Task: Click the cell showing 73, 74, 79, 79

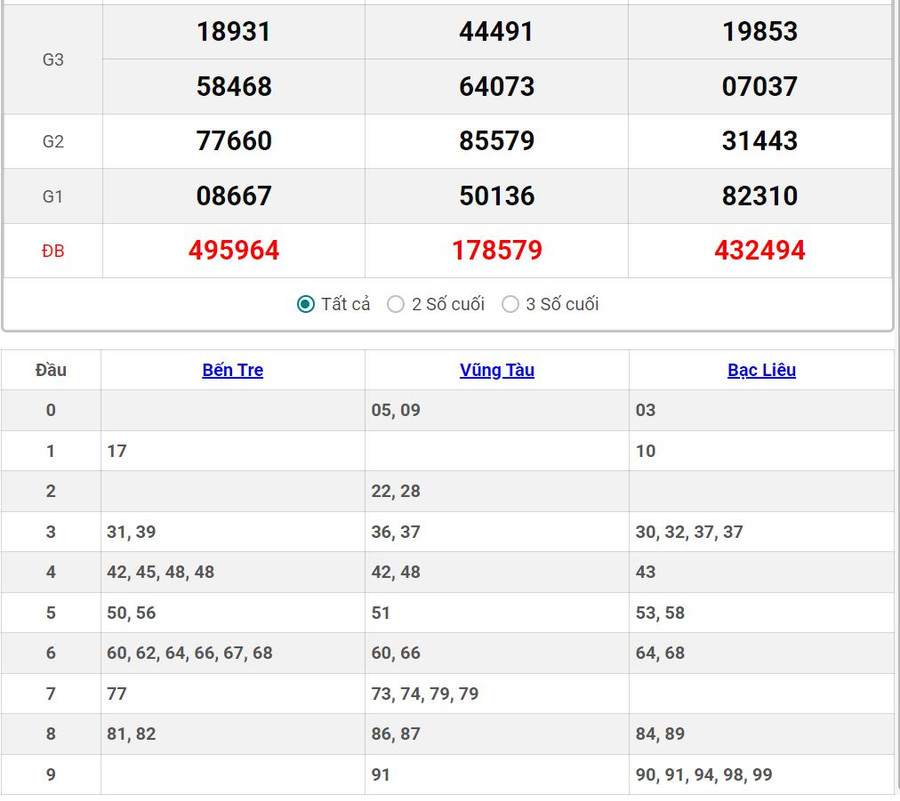Action: pos(425,694)
